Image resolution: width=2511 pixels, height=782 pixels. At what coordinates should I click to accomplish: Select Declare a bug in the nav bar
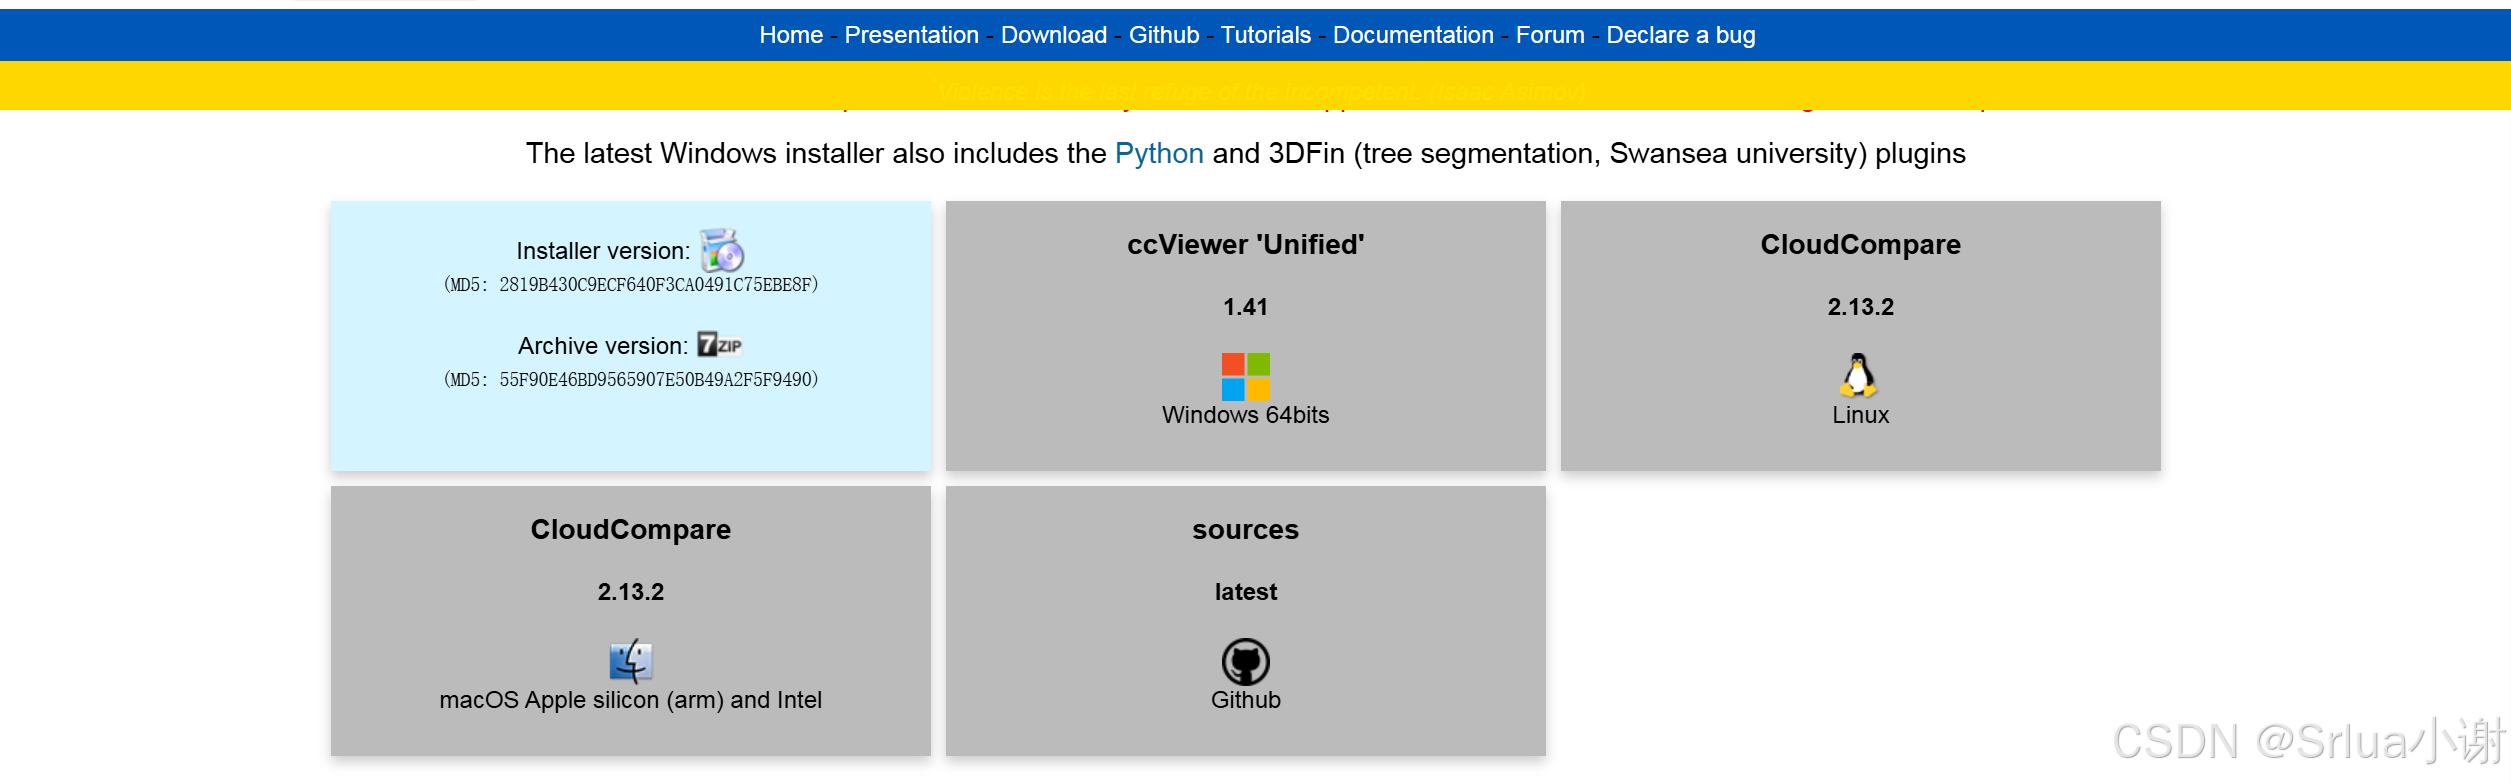pos(1680,35)
